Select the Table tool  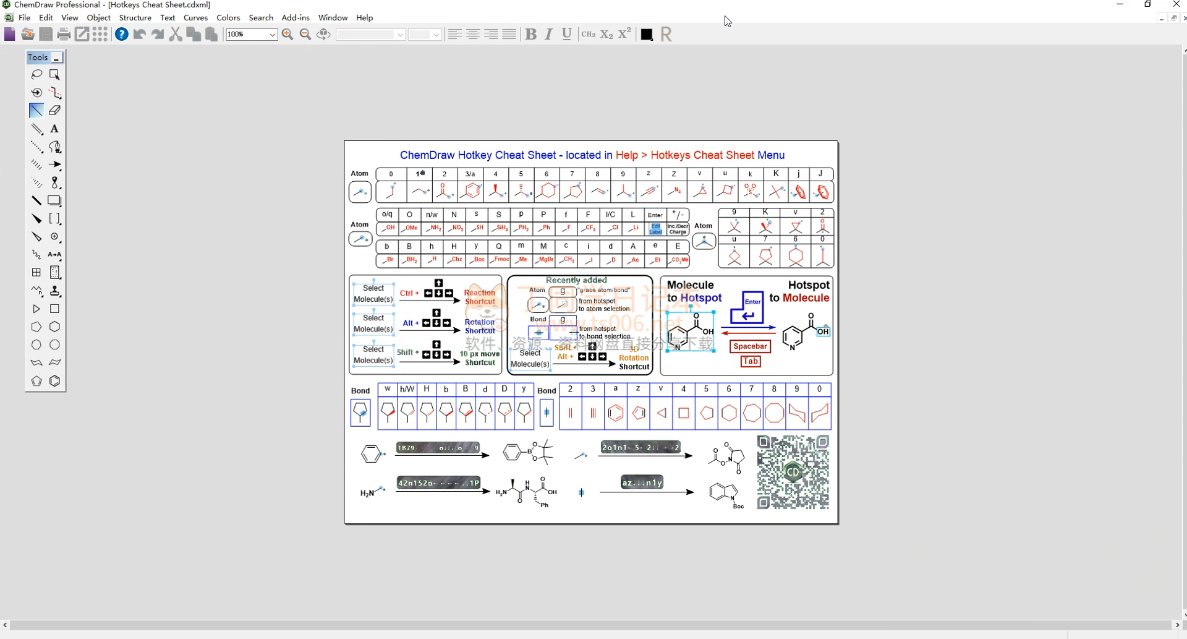point(37,272)
